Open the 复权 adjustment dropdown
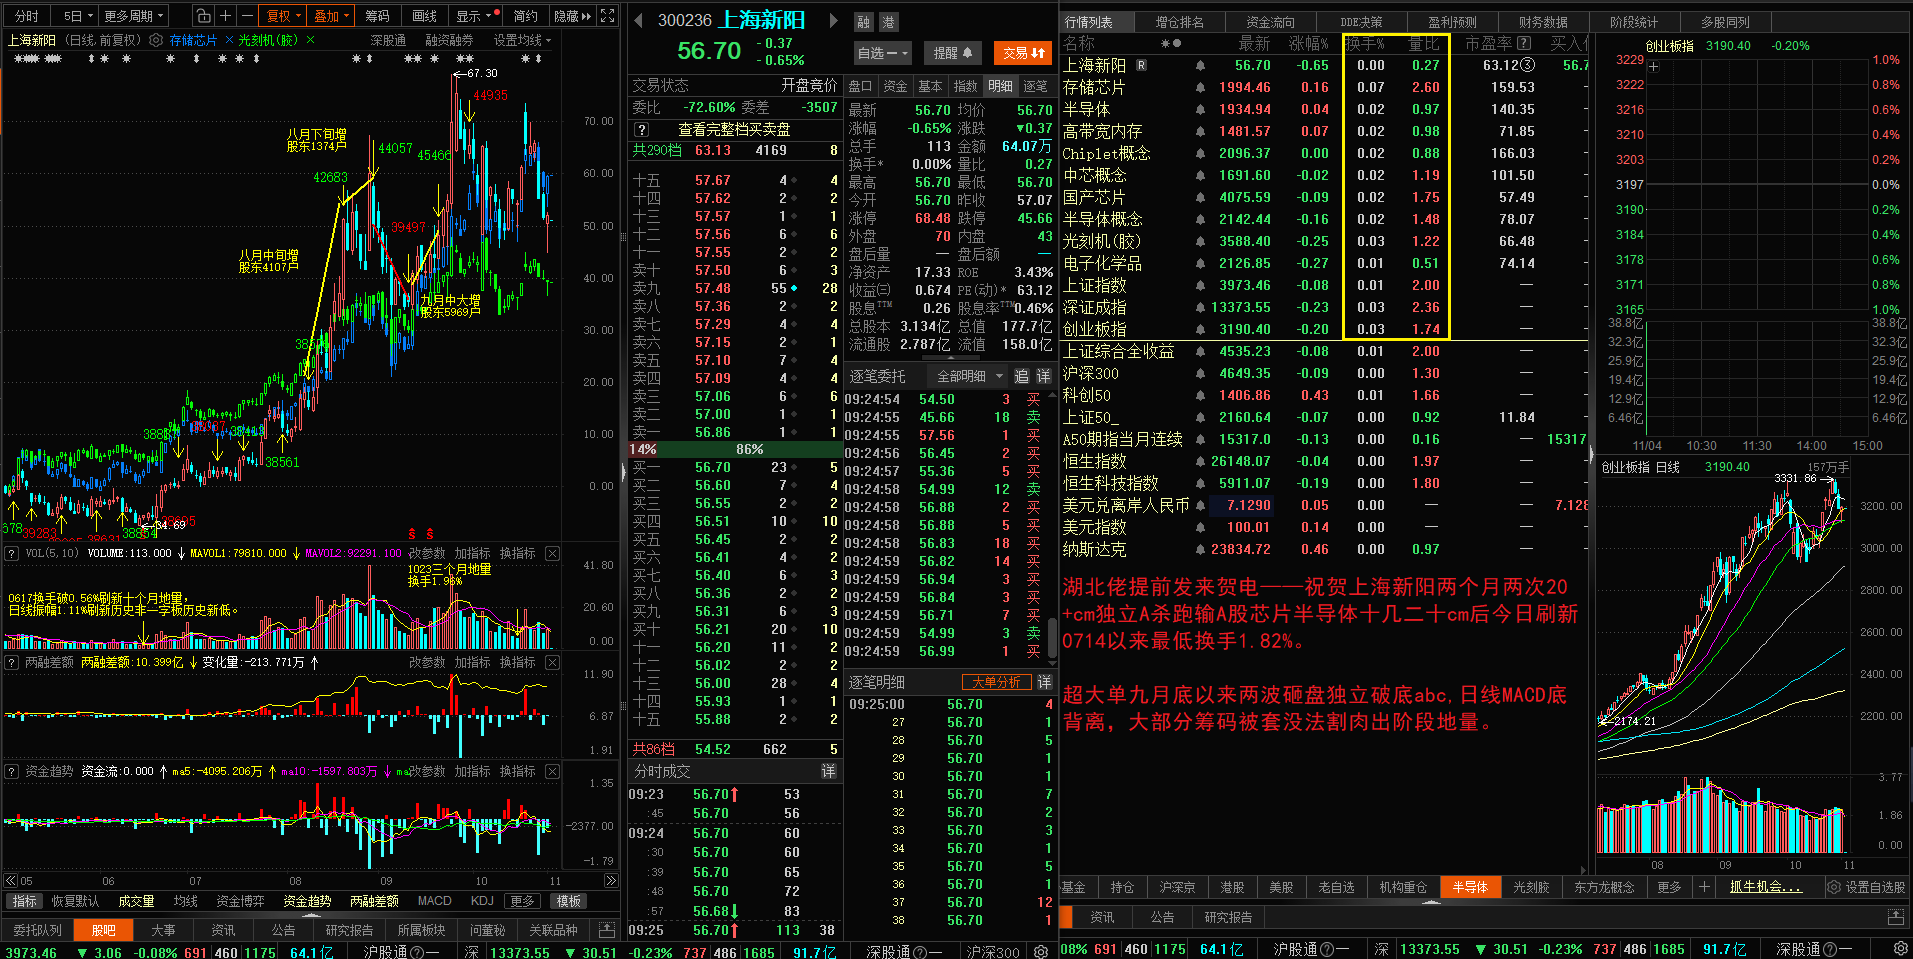 [283, 16]
